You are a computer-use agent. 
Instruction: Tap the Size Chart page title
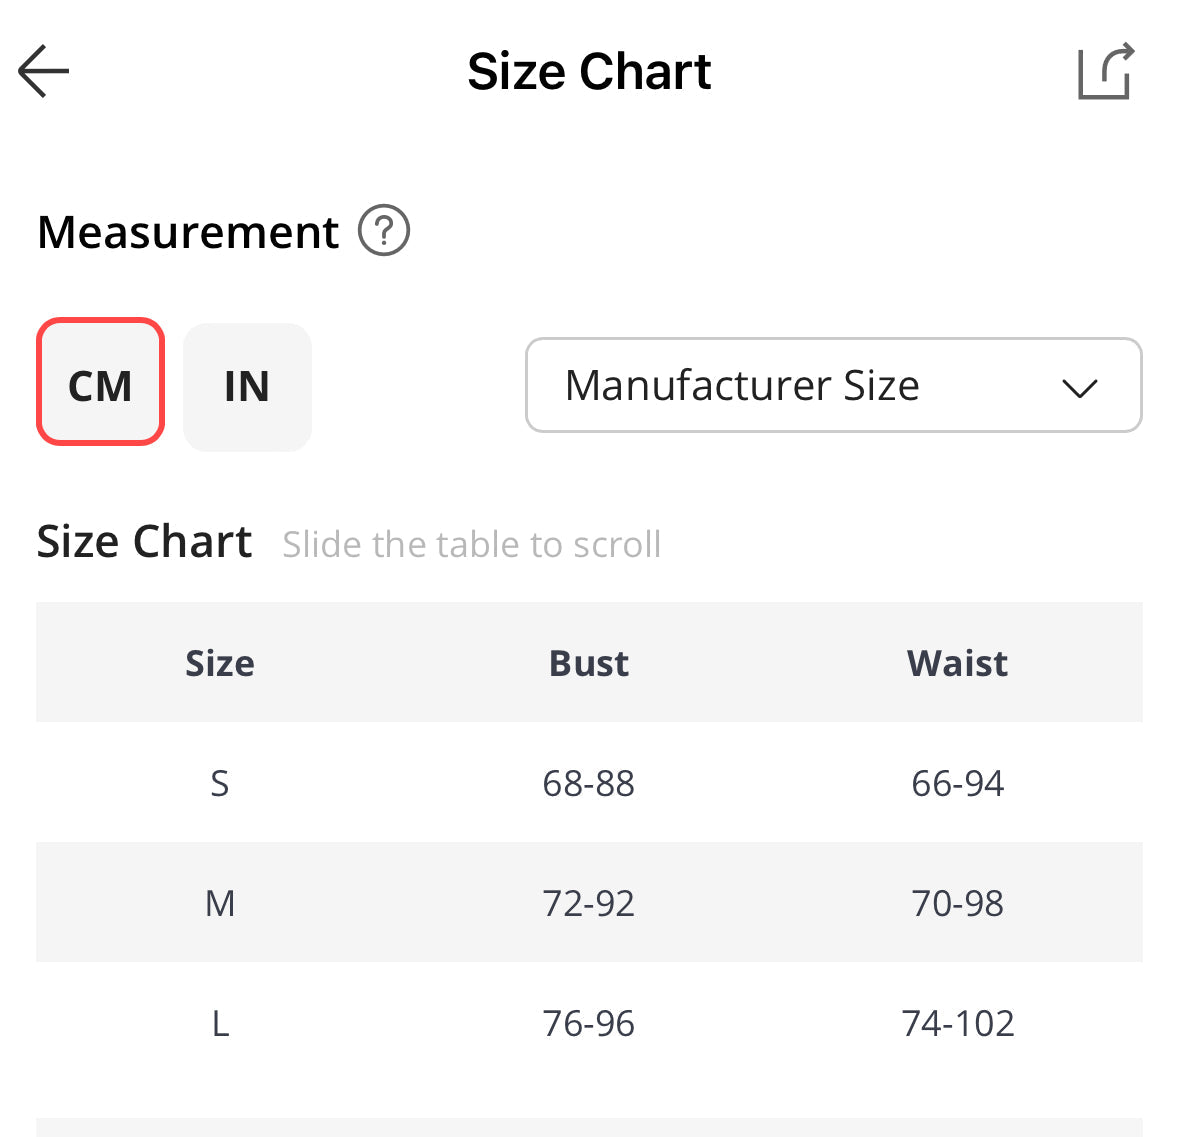589,72
